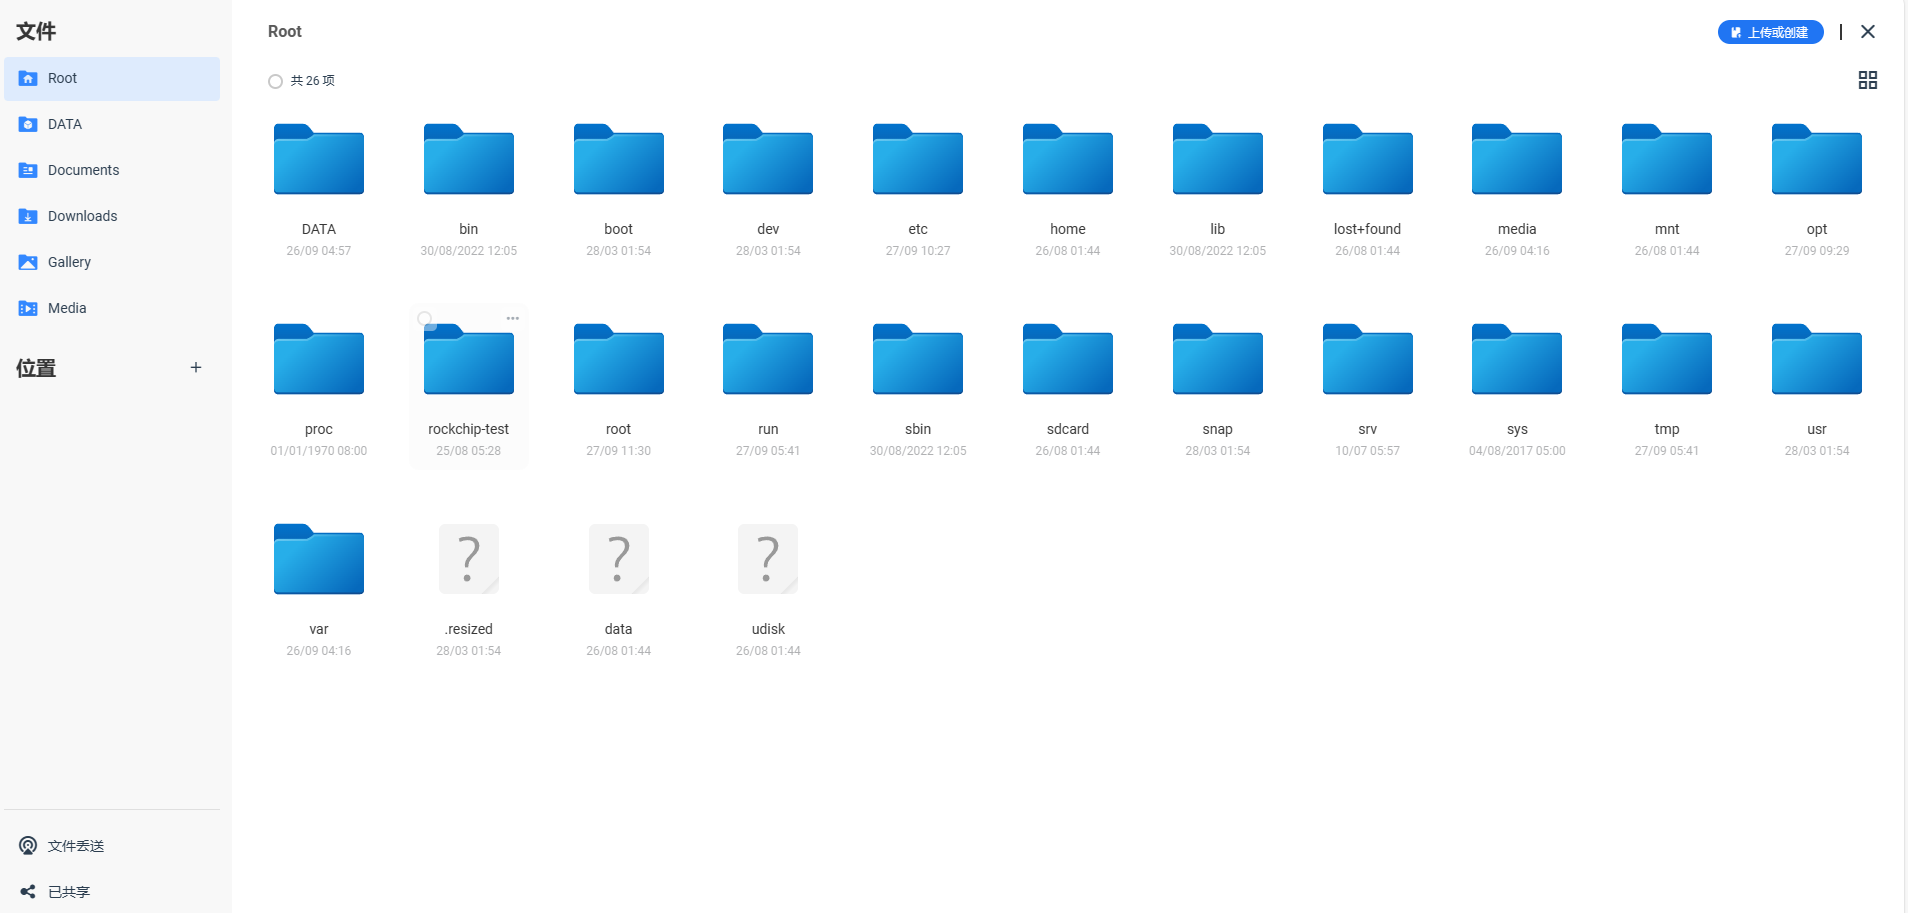Click the sys date 04/08/2017 05:00
1908x913 pixels.
coord(1517,451)
